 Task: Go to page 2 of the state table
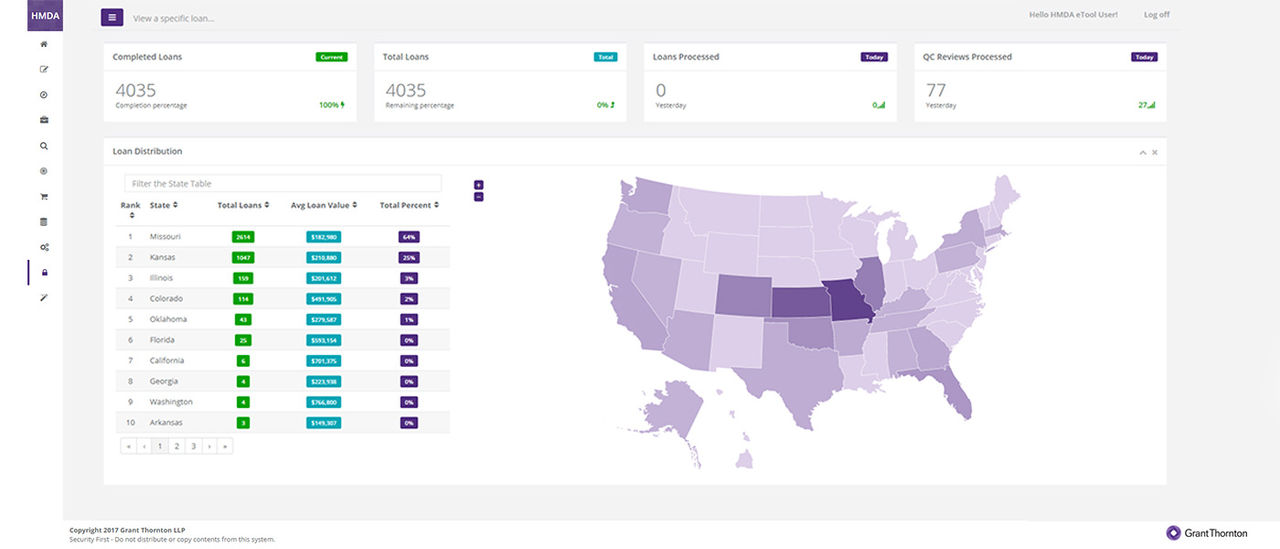click(175, 447)
